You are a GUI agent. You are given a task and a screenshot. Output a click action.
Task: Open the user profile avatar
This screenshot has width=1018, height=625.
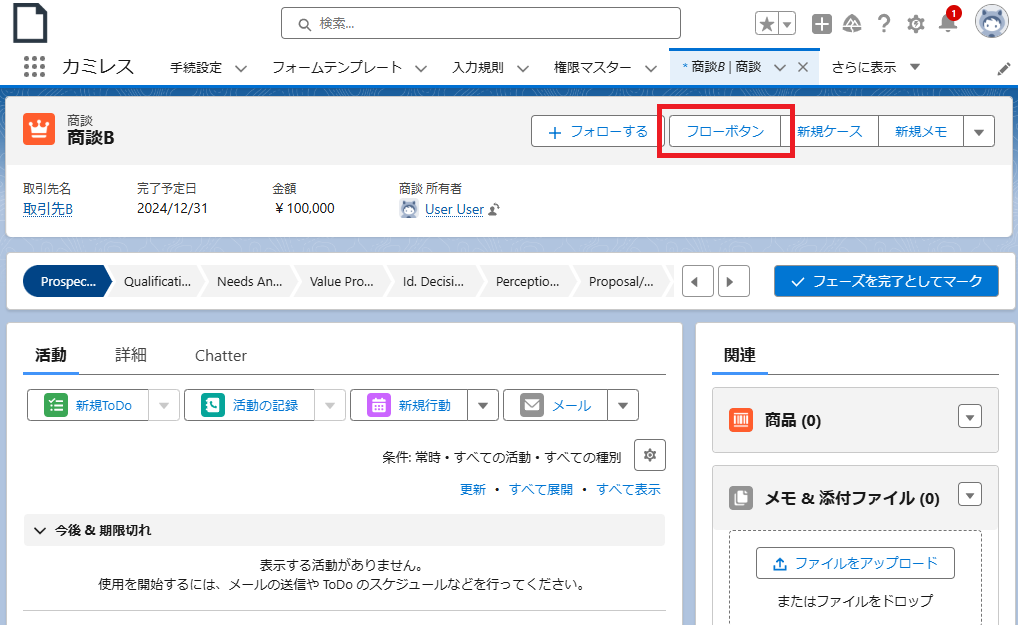coord(991,22)
